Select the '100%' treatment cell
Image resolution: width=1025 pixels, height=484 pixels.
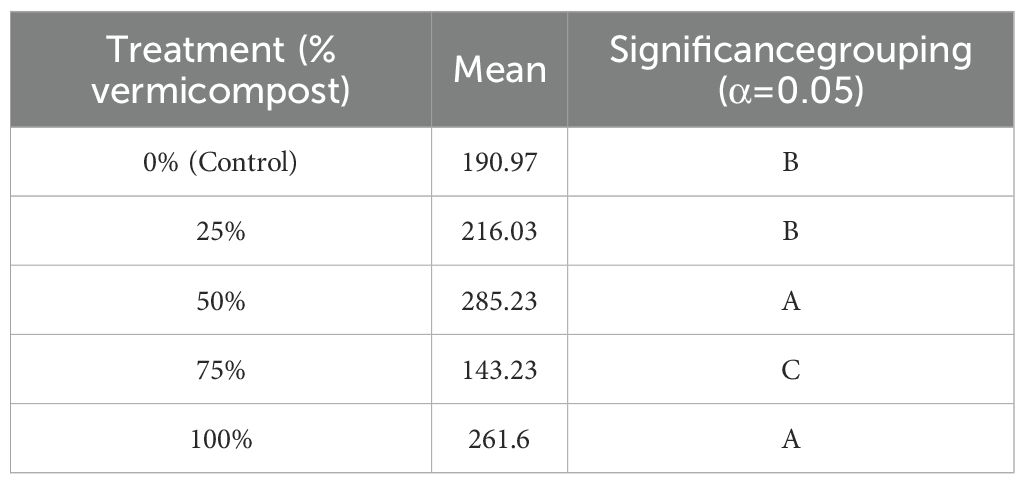(220, 438)
